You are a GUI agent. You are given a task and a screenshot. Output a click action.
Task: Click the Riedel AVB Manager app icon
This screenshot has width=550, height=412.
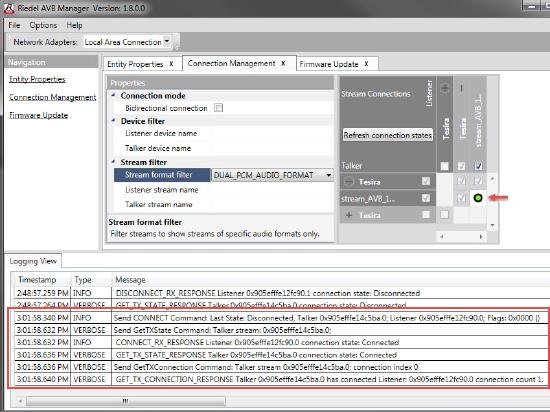(8, 8)
